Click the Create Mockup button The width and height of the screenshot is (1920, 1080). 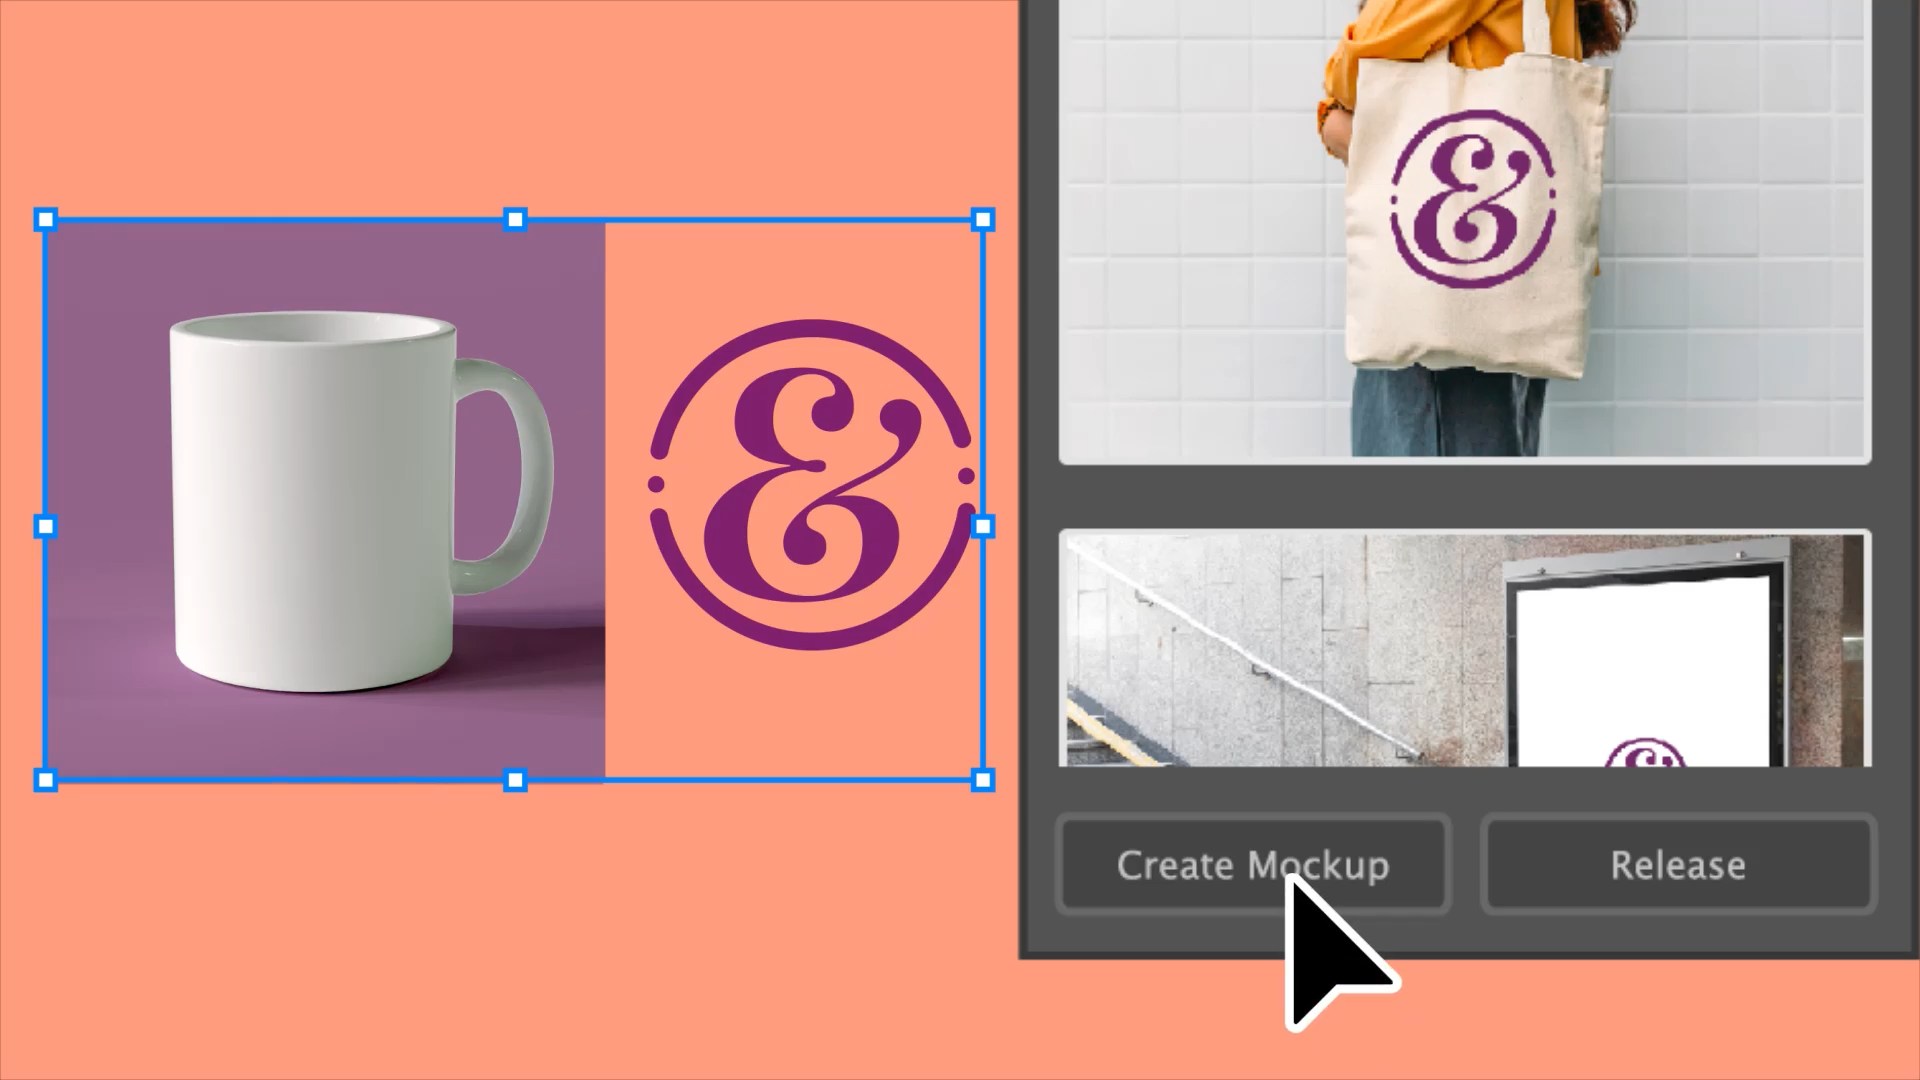1252,865
